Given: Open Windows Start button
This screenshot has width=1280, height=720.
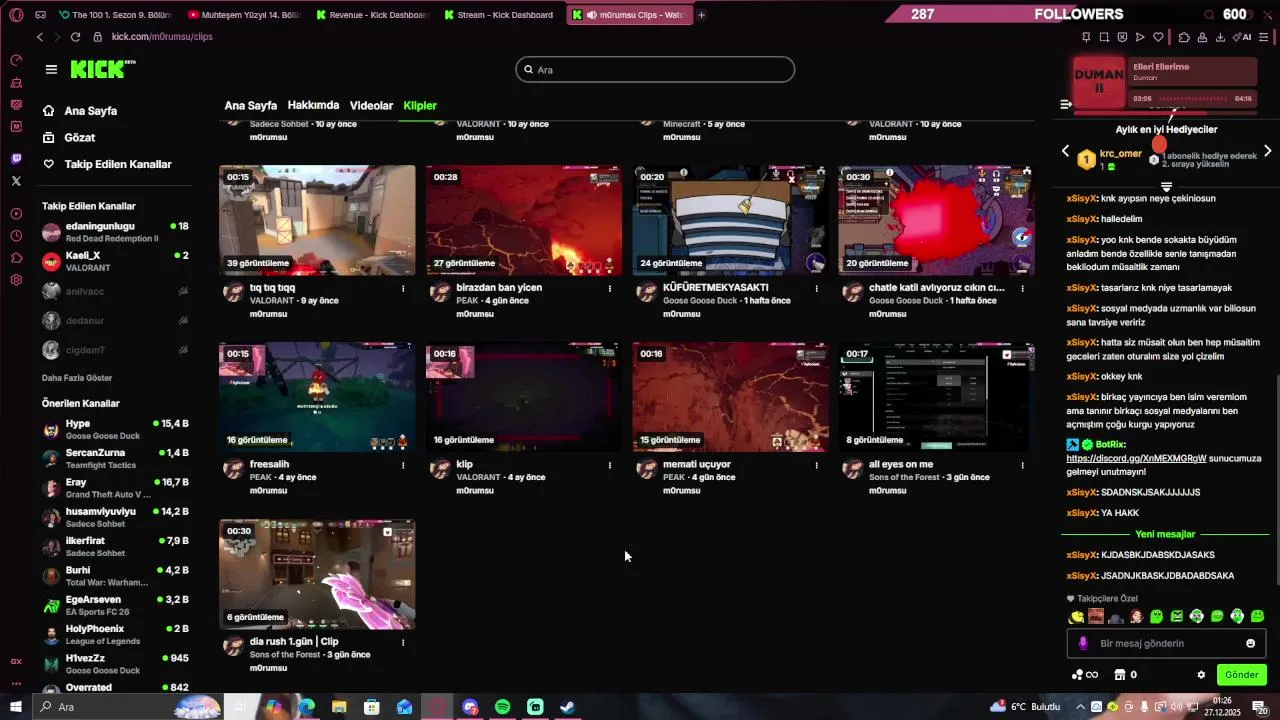Looking at the screenshot, I should (x=16, y=707).
